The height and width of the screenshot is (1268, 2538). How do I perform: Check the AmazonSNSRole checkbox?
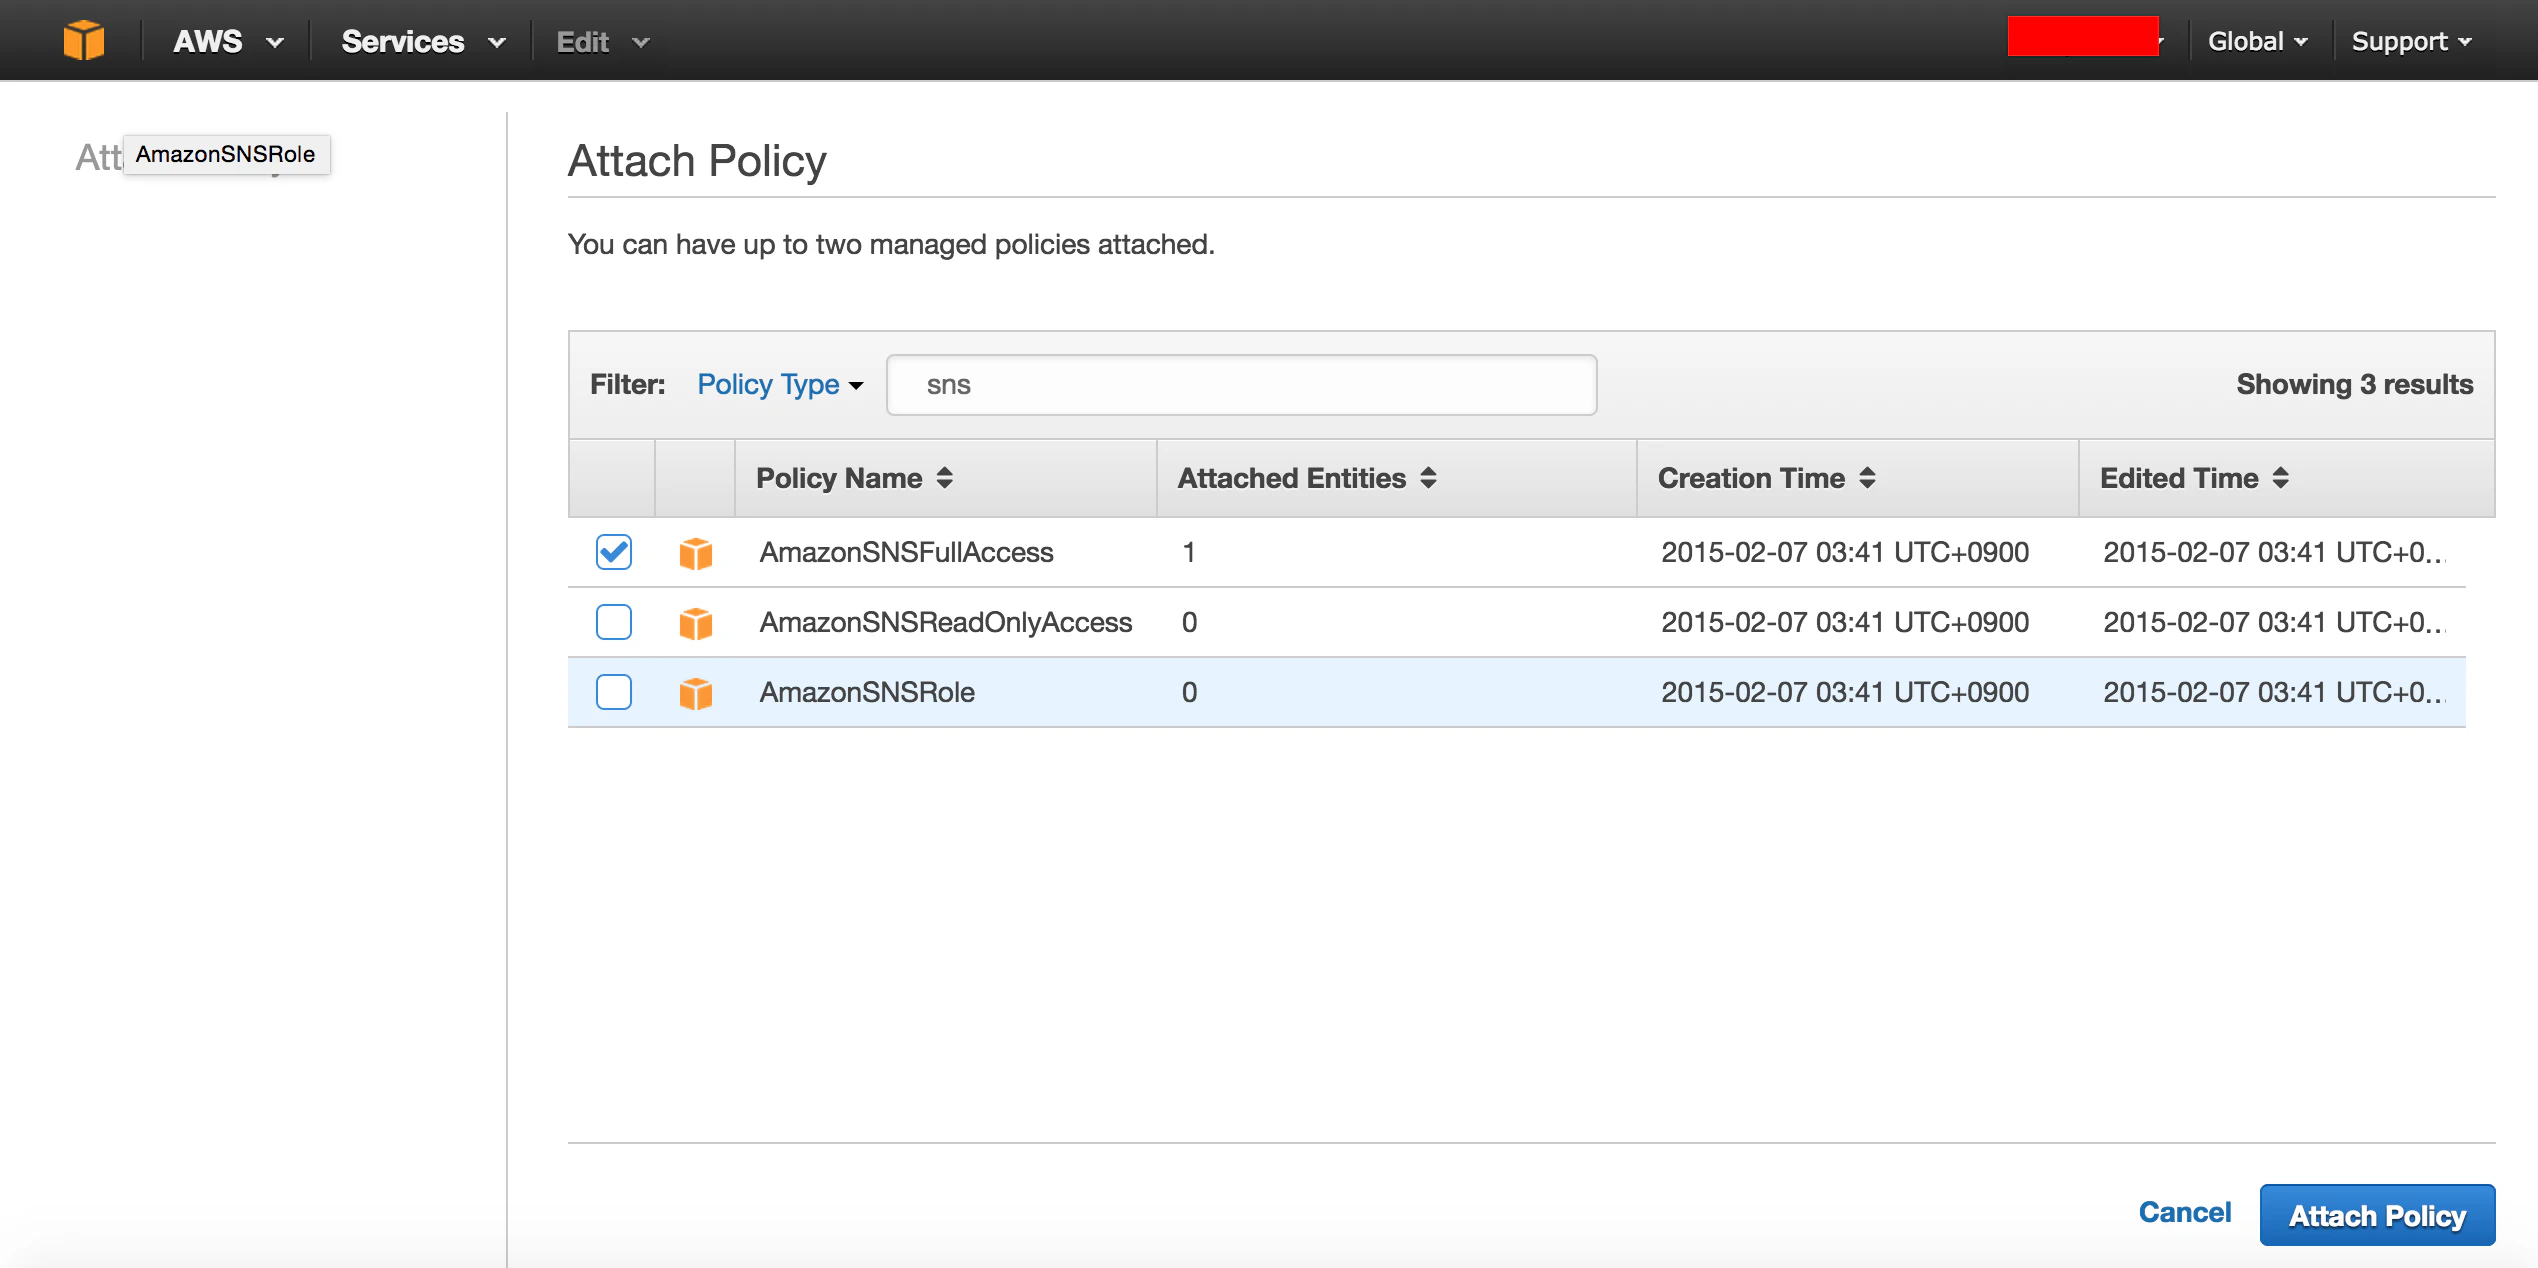[x=614, y=692]
